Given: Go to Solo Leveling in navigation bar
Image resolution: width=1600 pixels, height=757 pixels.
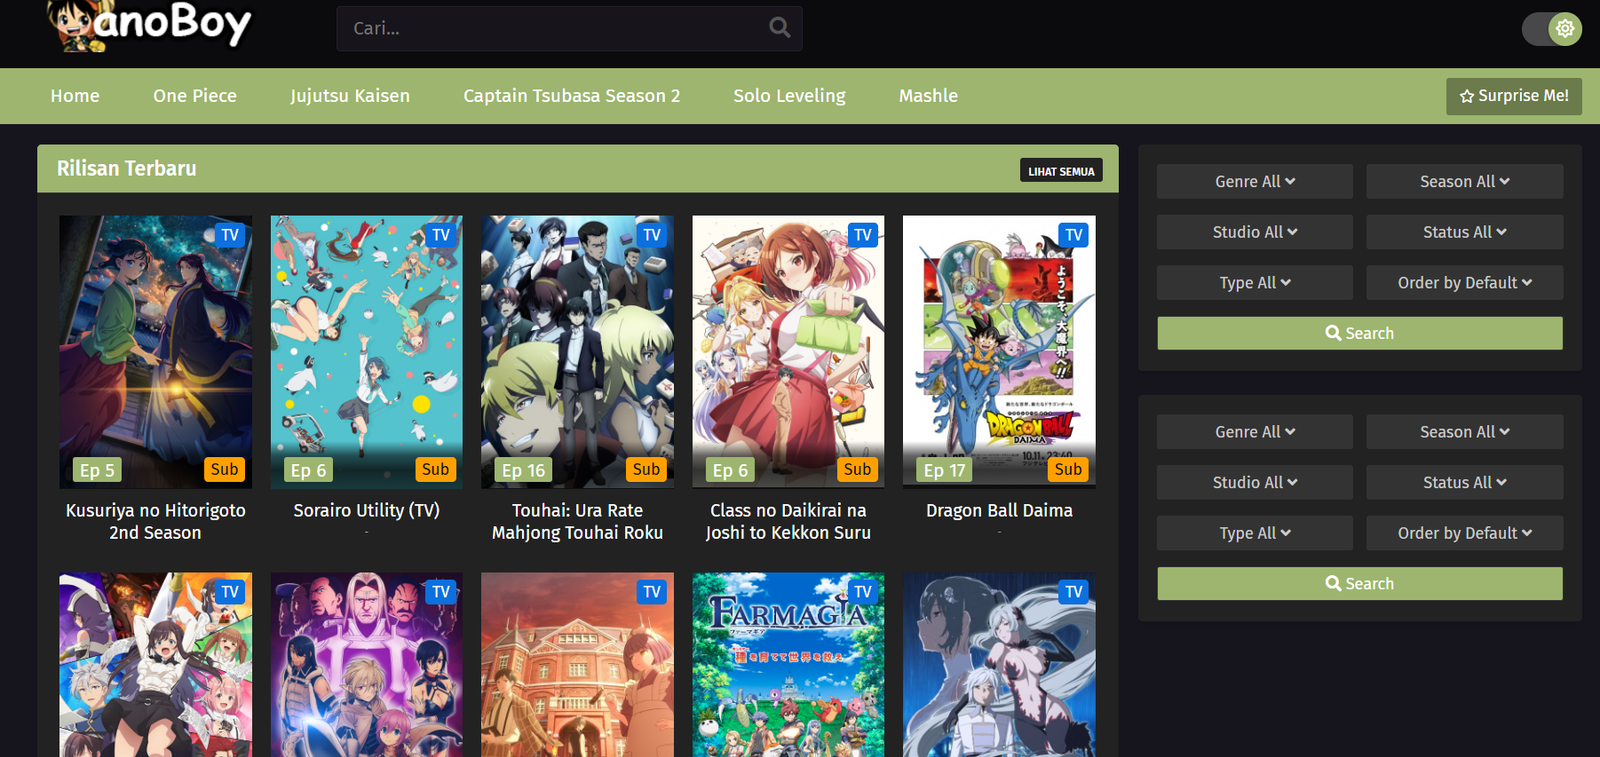Looking at the screenshot, I should point(789,96).
